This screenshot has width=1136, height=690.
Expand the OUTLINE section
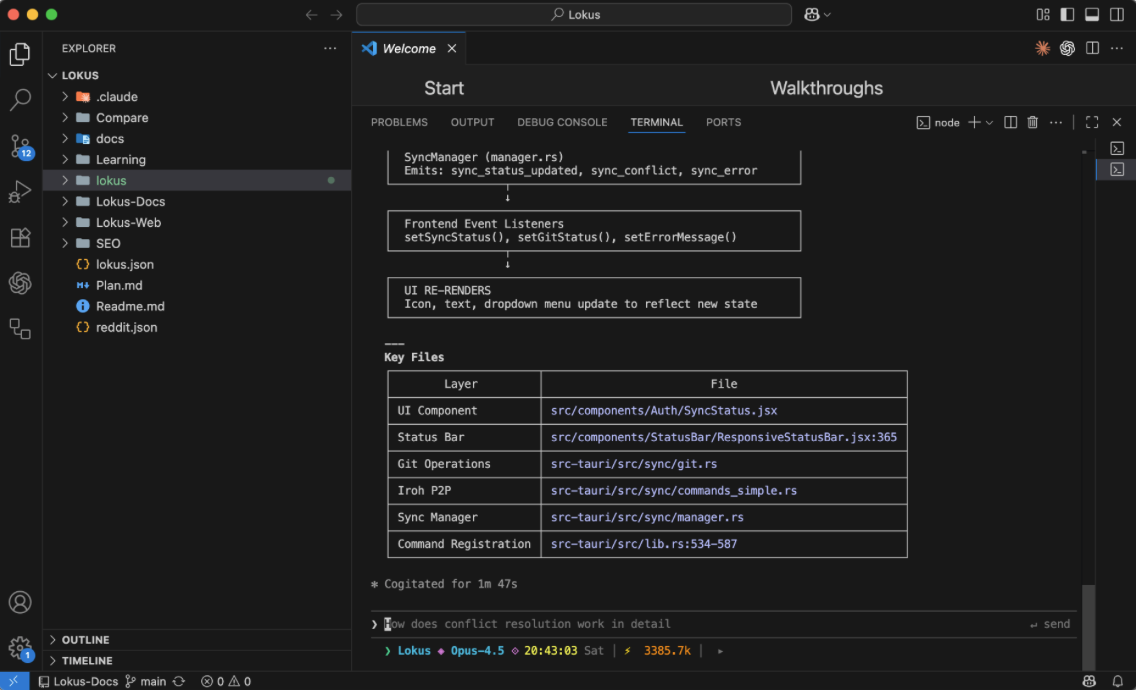point(85,640)
